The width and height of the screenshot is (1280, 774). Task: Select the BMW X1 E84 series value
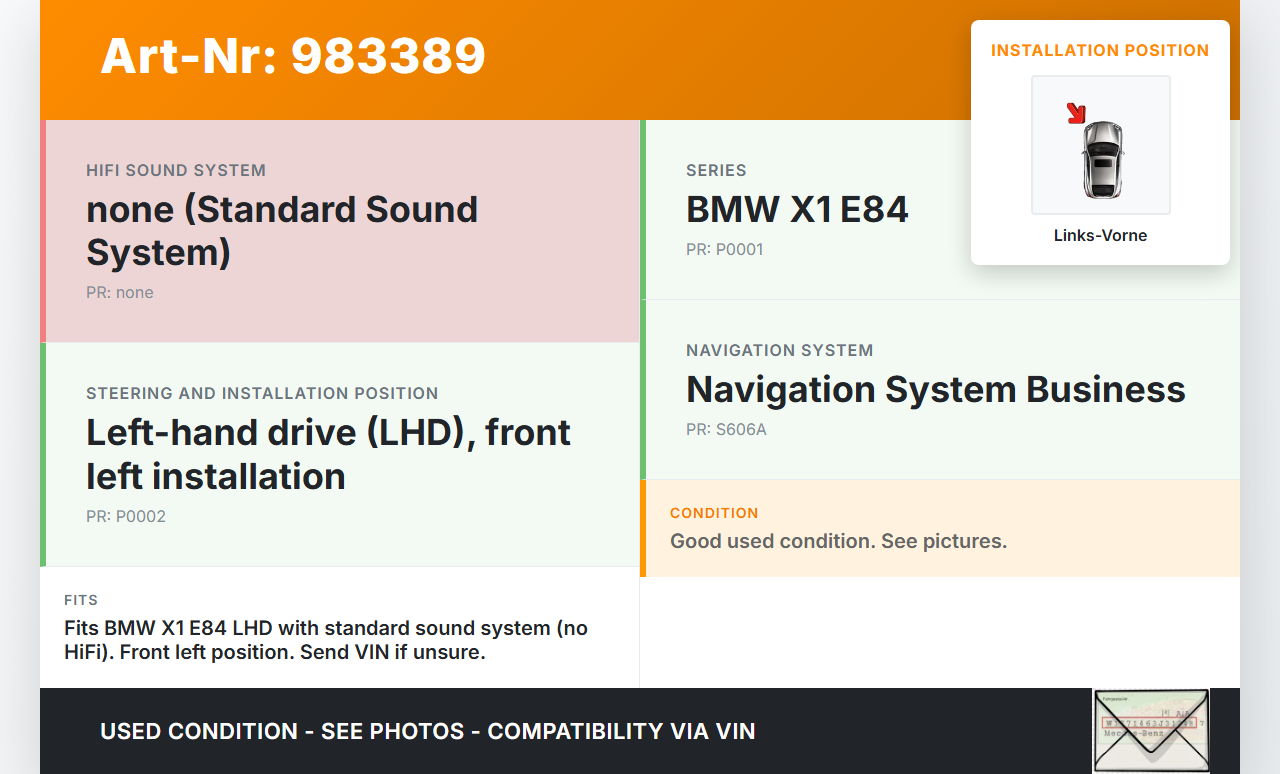pyautogui.click(x=797, y=210)
